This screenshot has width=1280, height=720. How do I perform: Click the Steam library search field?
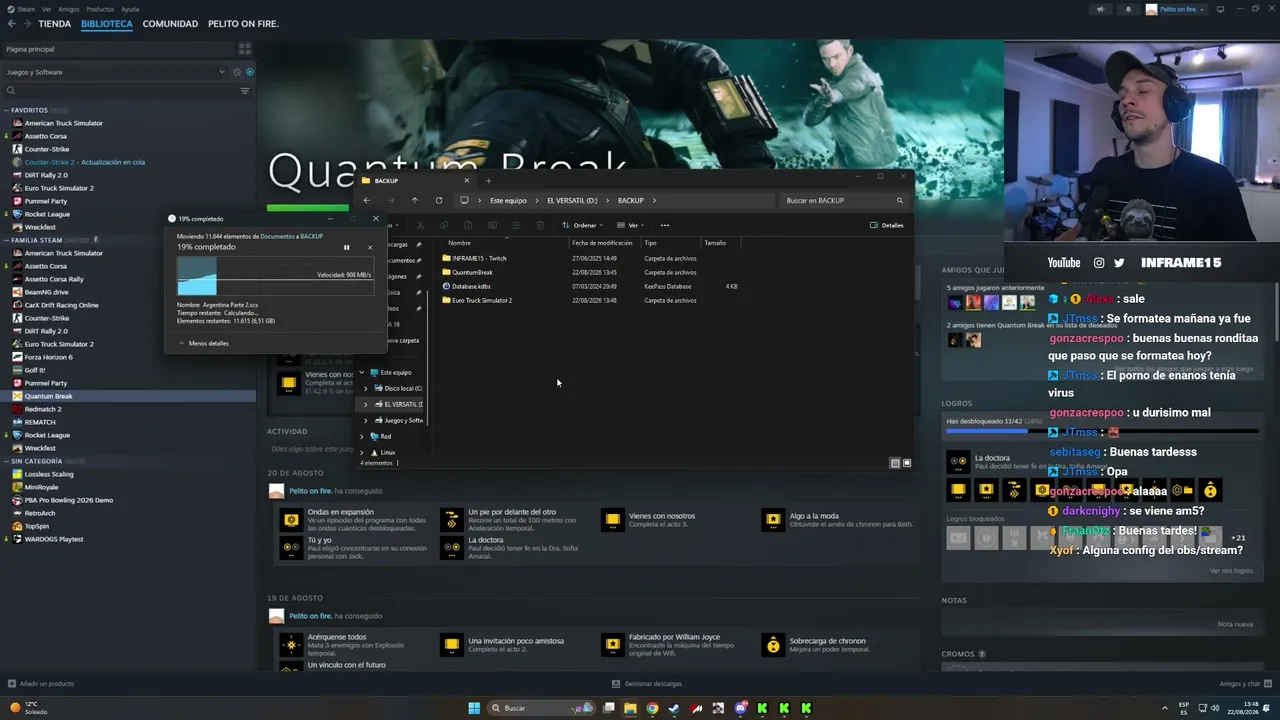120,91
